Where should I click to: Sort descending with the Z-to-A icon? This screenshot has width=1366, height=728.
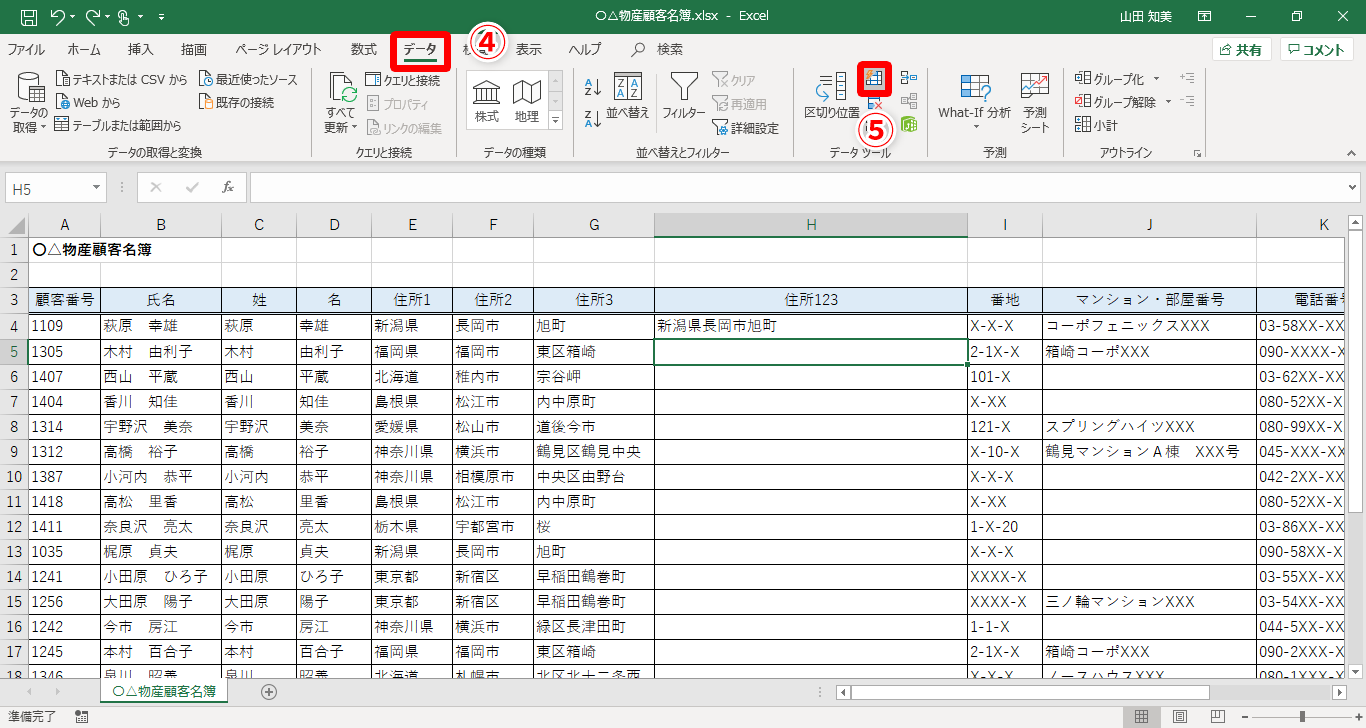[592, 118]
